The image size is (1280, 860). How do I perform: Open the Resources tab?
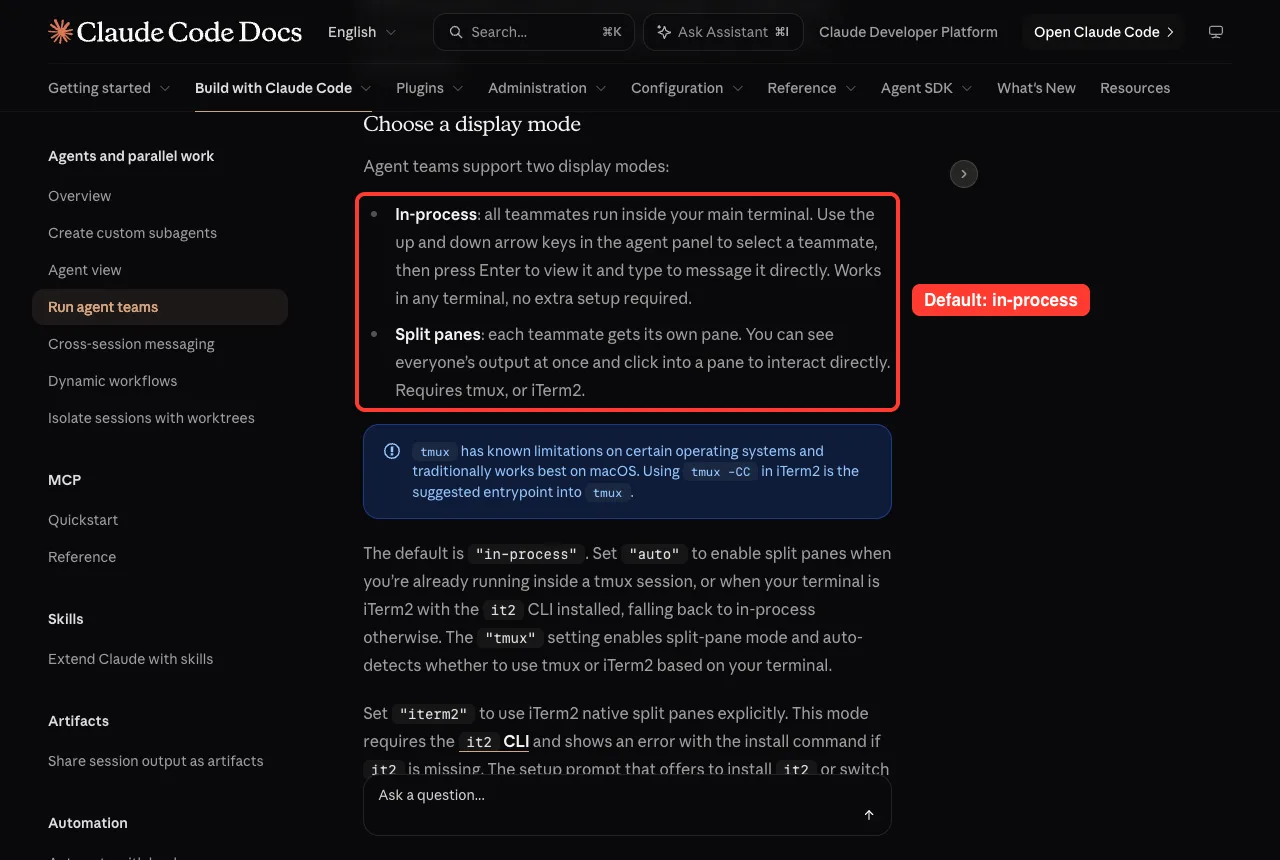(1135, 88)
